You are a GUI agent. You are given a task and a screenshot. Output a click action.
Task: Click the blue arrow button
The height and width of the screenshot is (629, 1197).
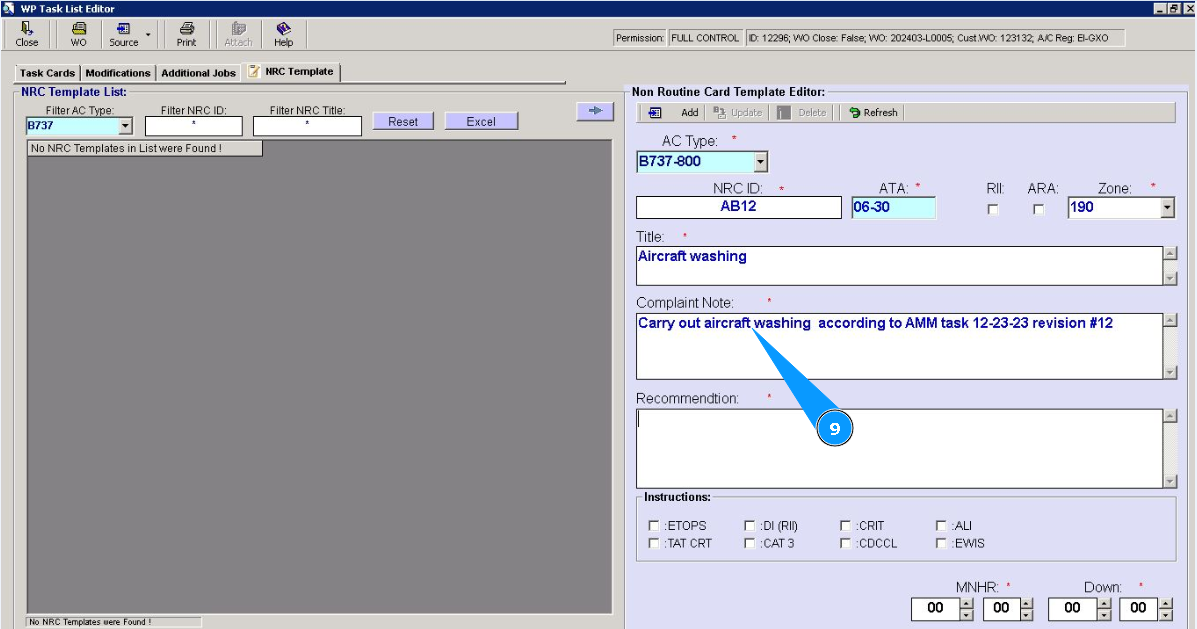pos(595,111)
